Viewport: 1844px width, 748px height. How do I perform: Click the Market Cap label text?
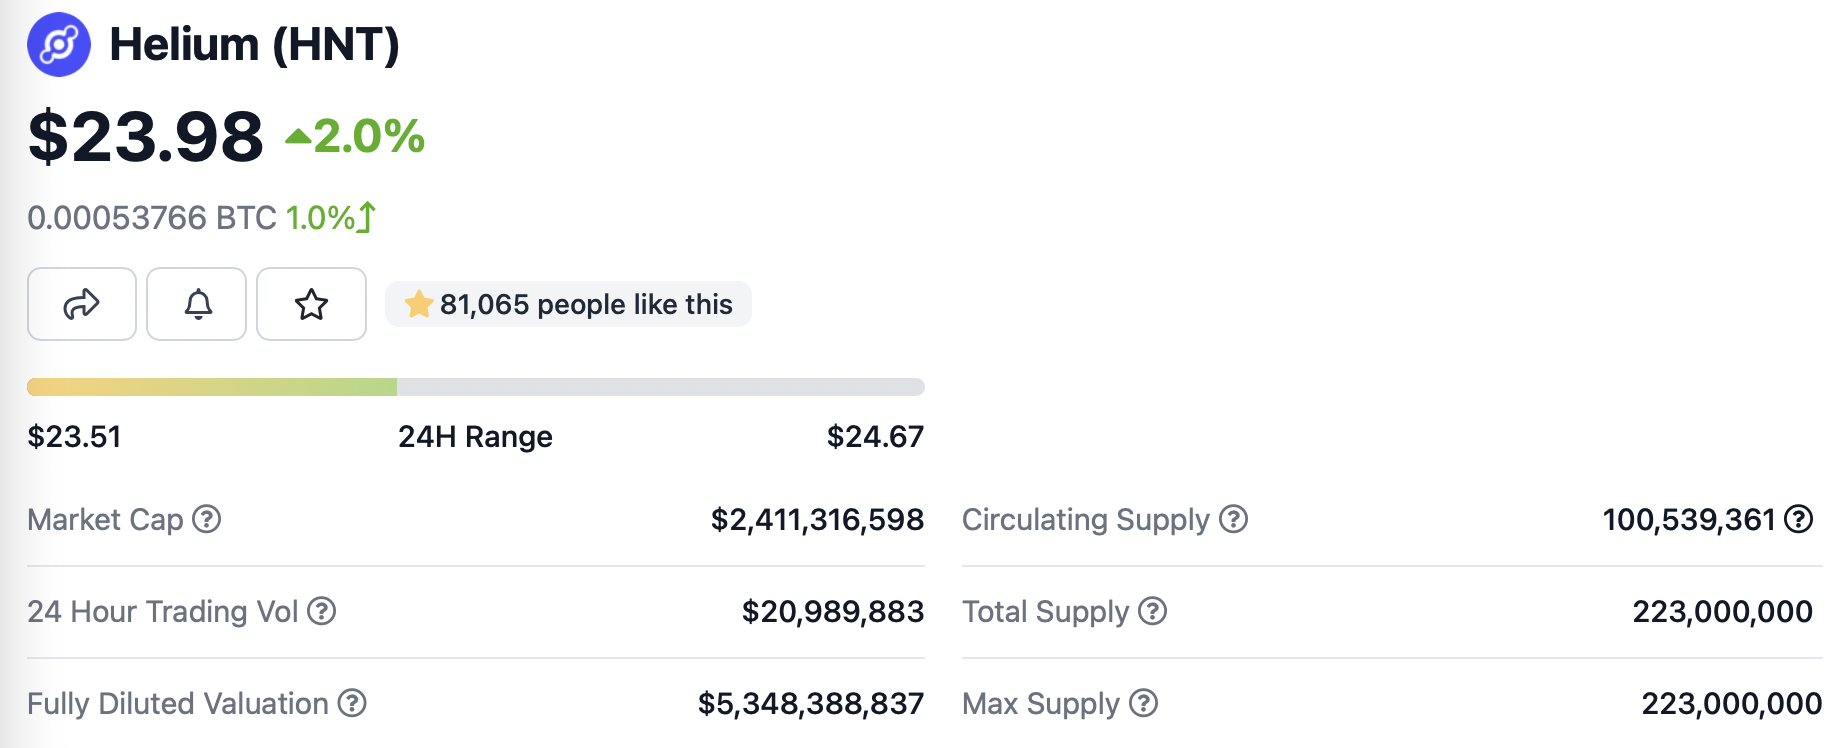tap(105, 520)
